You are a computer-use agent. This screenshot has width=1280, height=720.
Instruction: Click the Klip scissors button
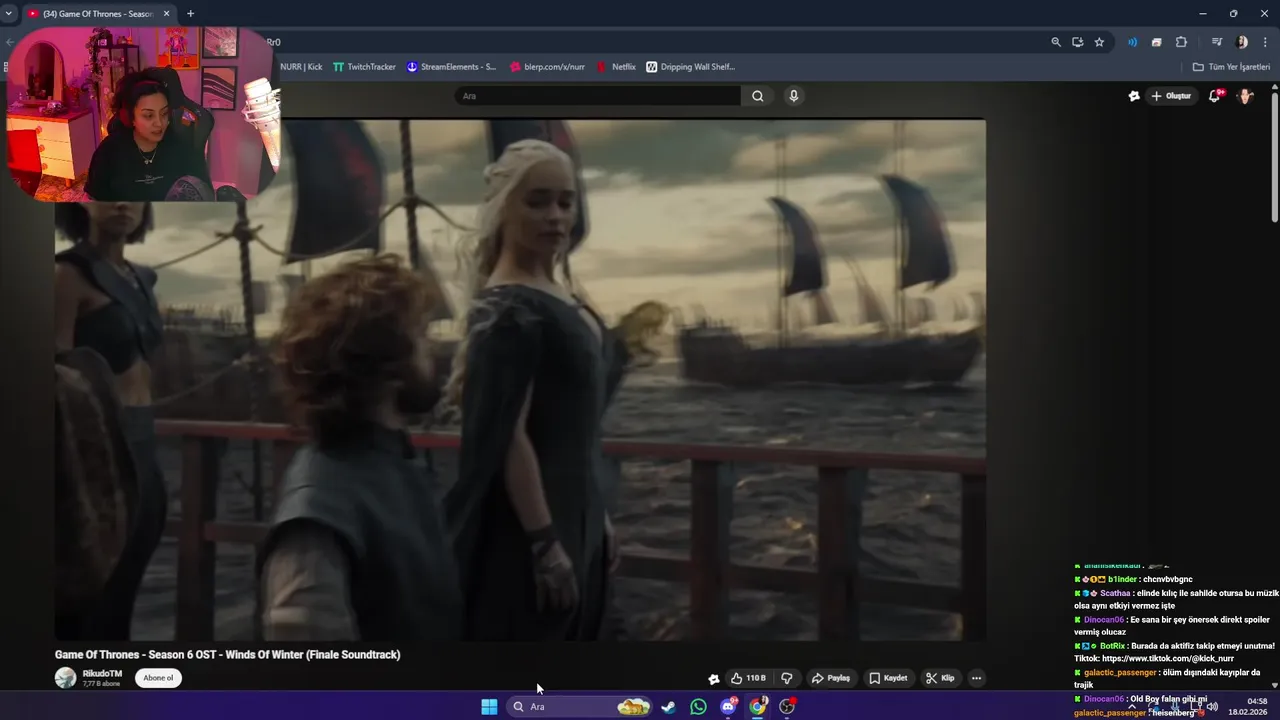[940, 678]
